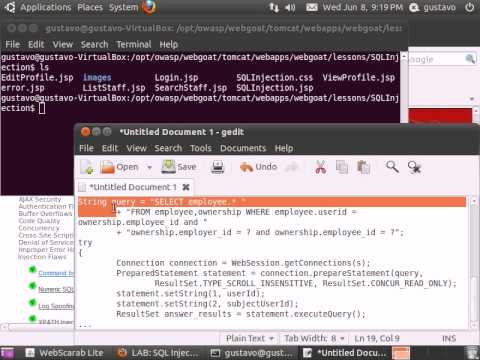The image size is (480, 360).
Task: Open terminal Edit menu
Action: (36, 44)
